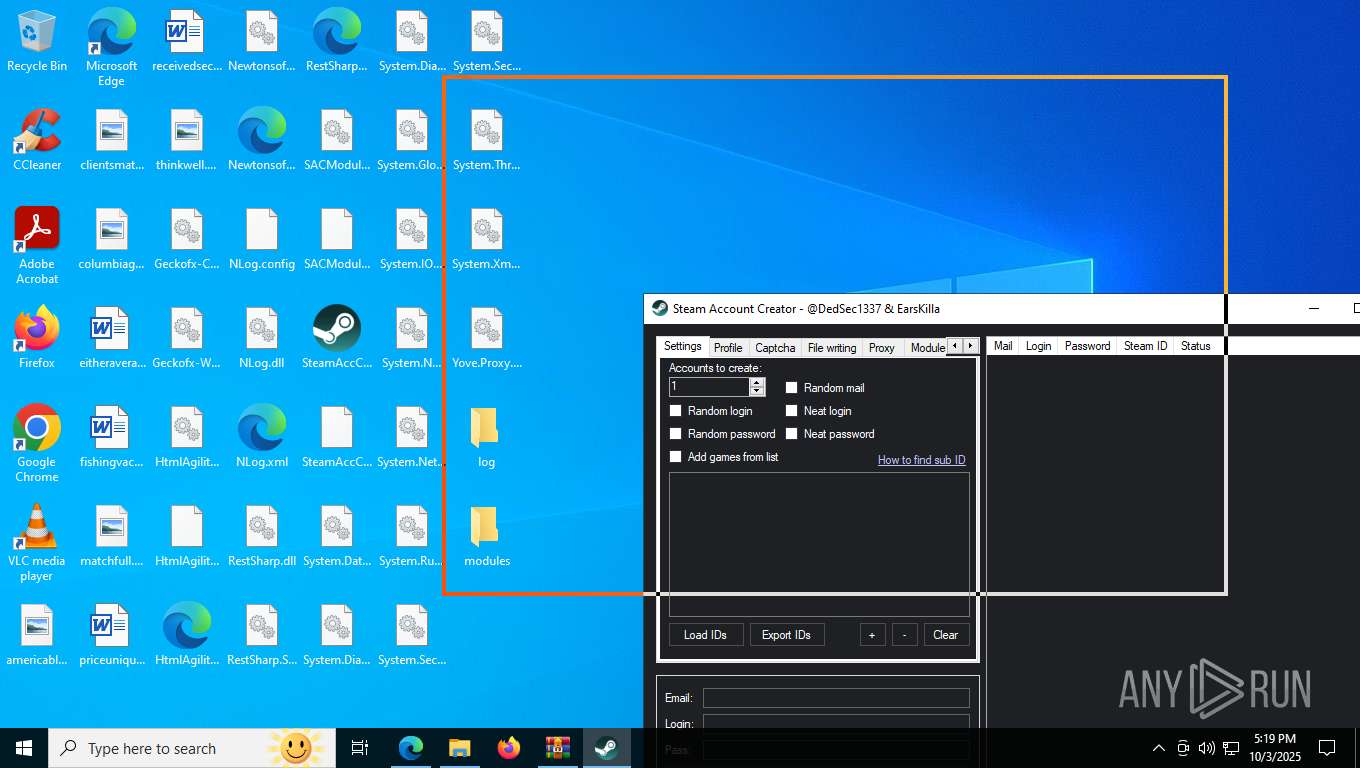Open Firefox from the taskbar
Screen dimensions: 1360x768
click(509, 748)
